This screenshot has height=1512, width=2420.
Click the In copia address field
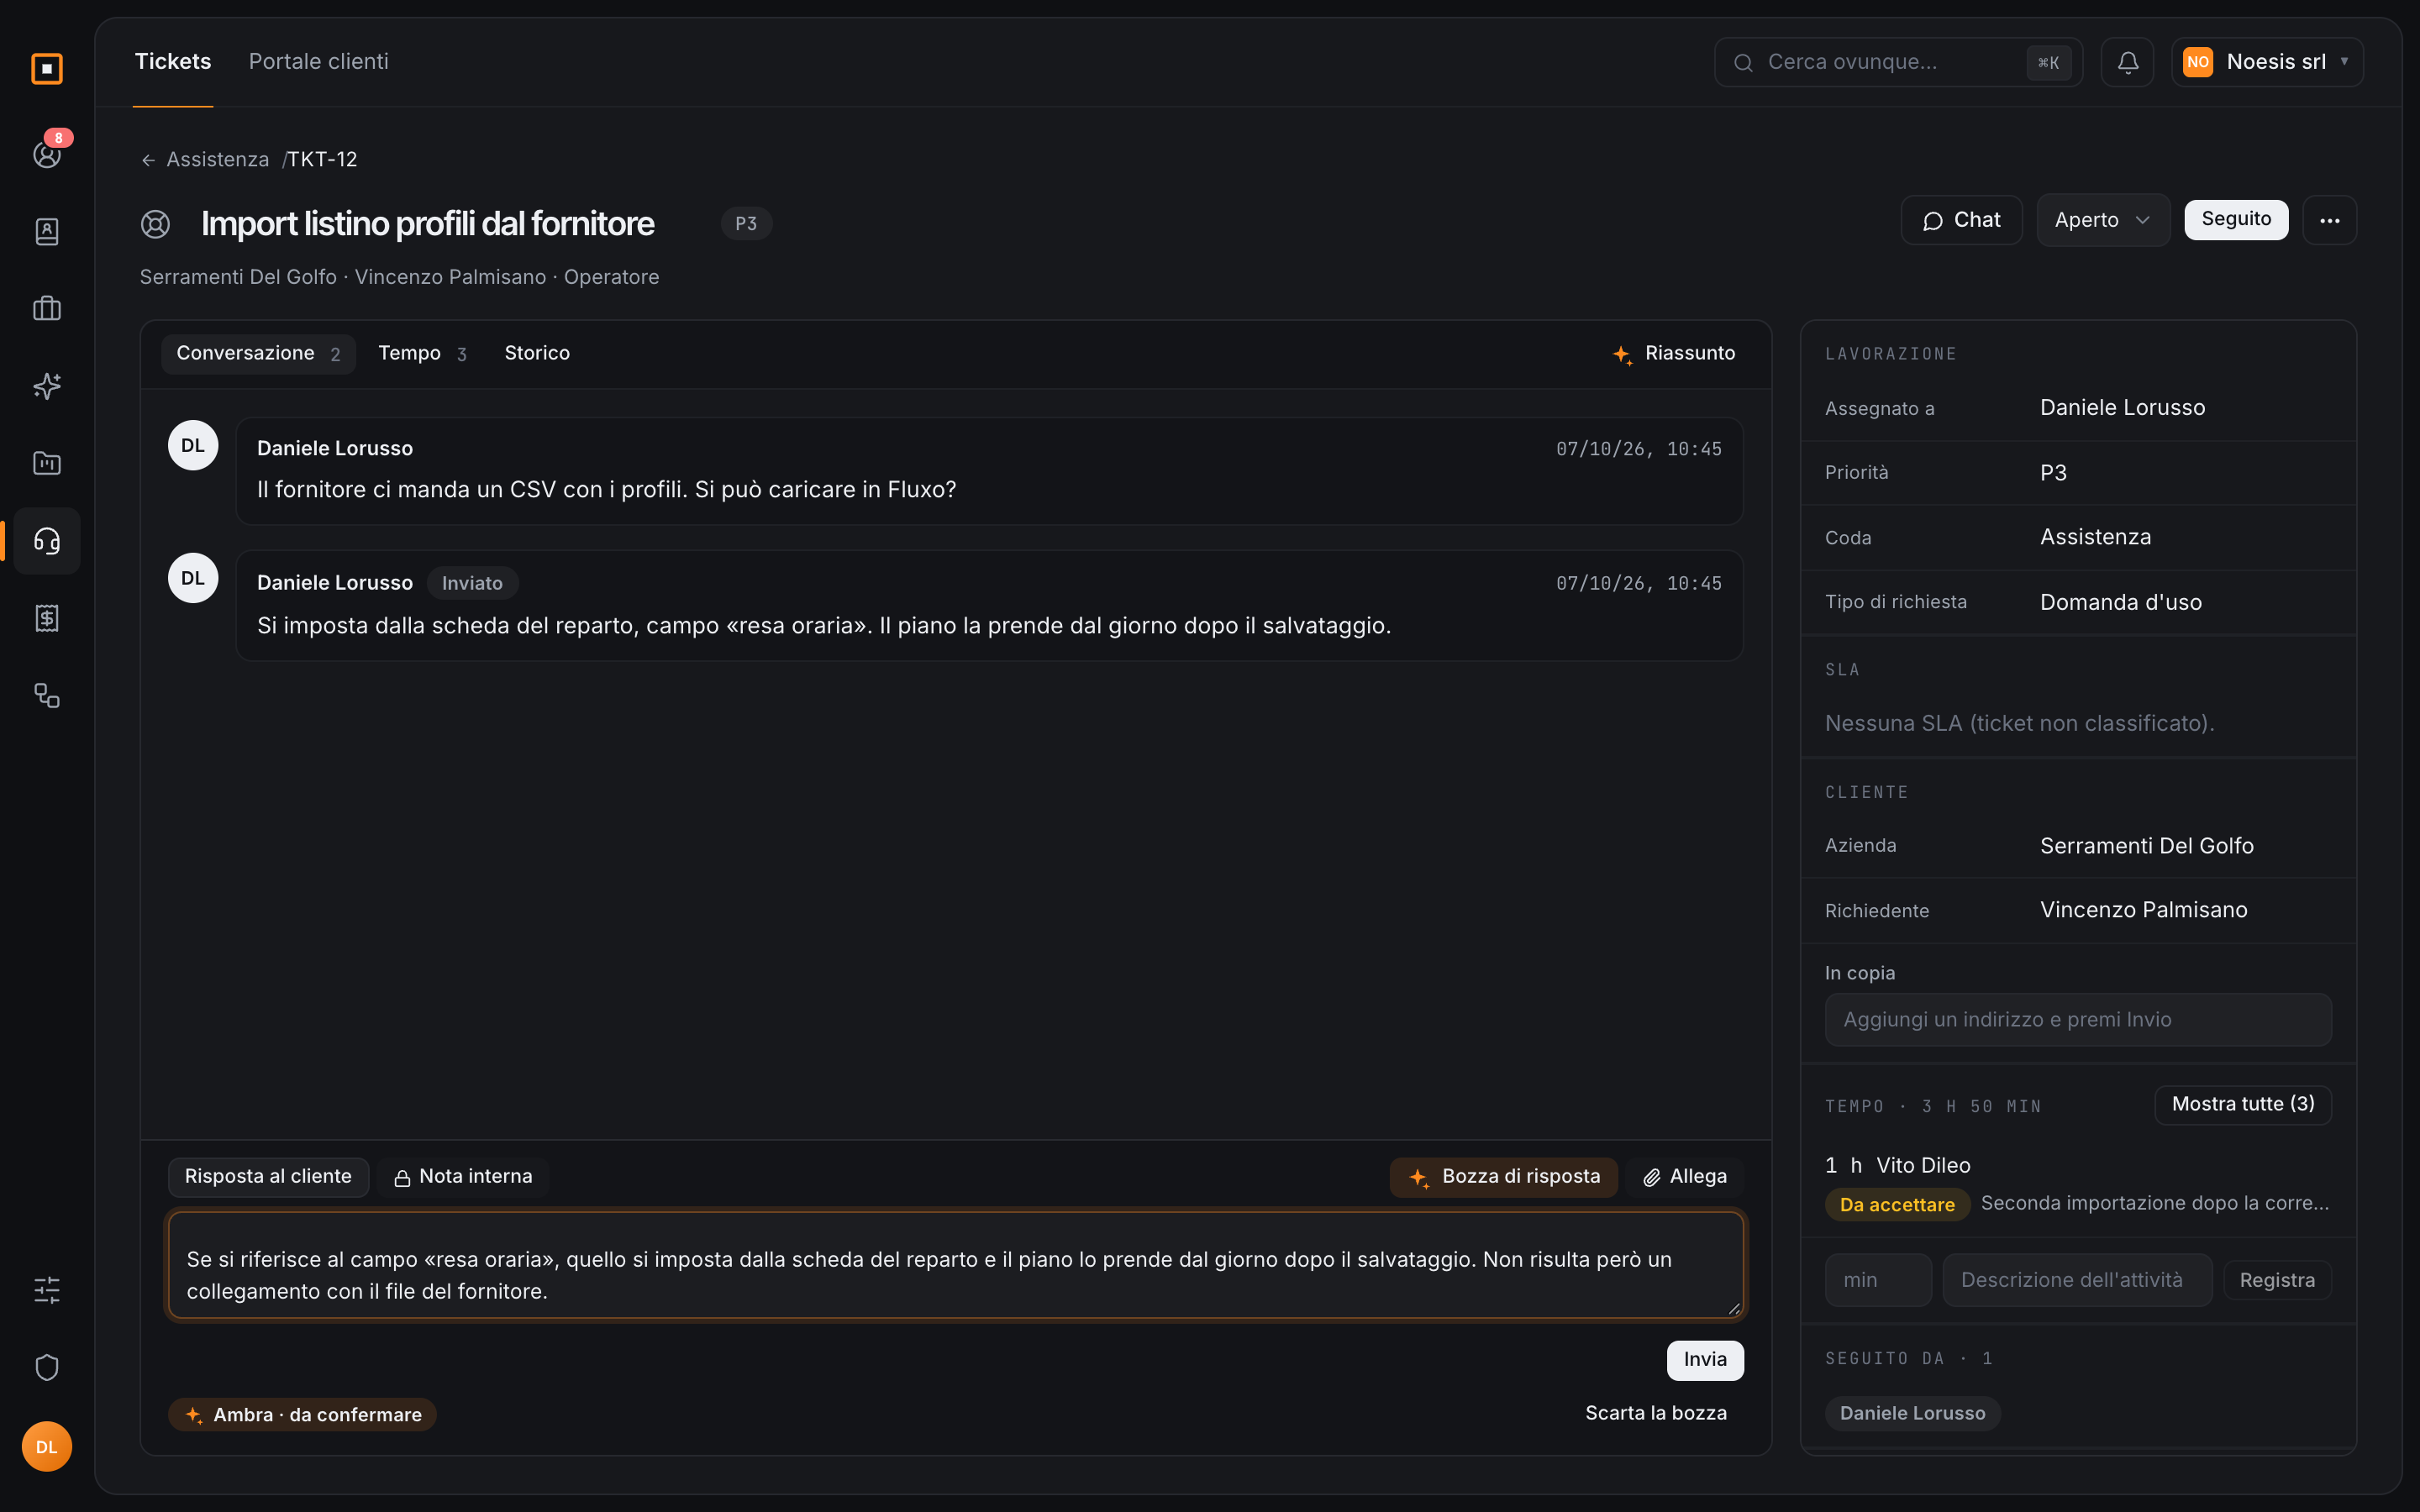[x=2078, y=1020]
